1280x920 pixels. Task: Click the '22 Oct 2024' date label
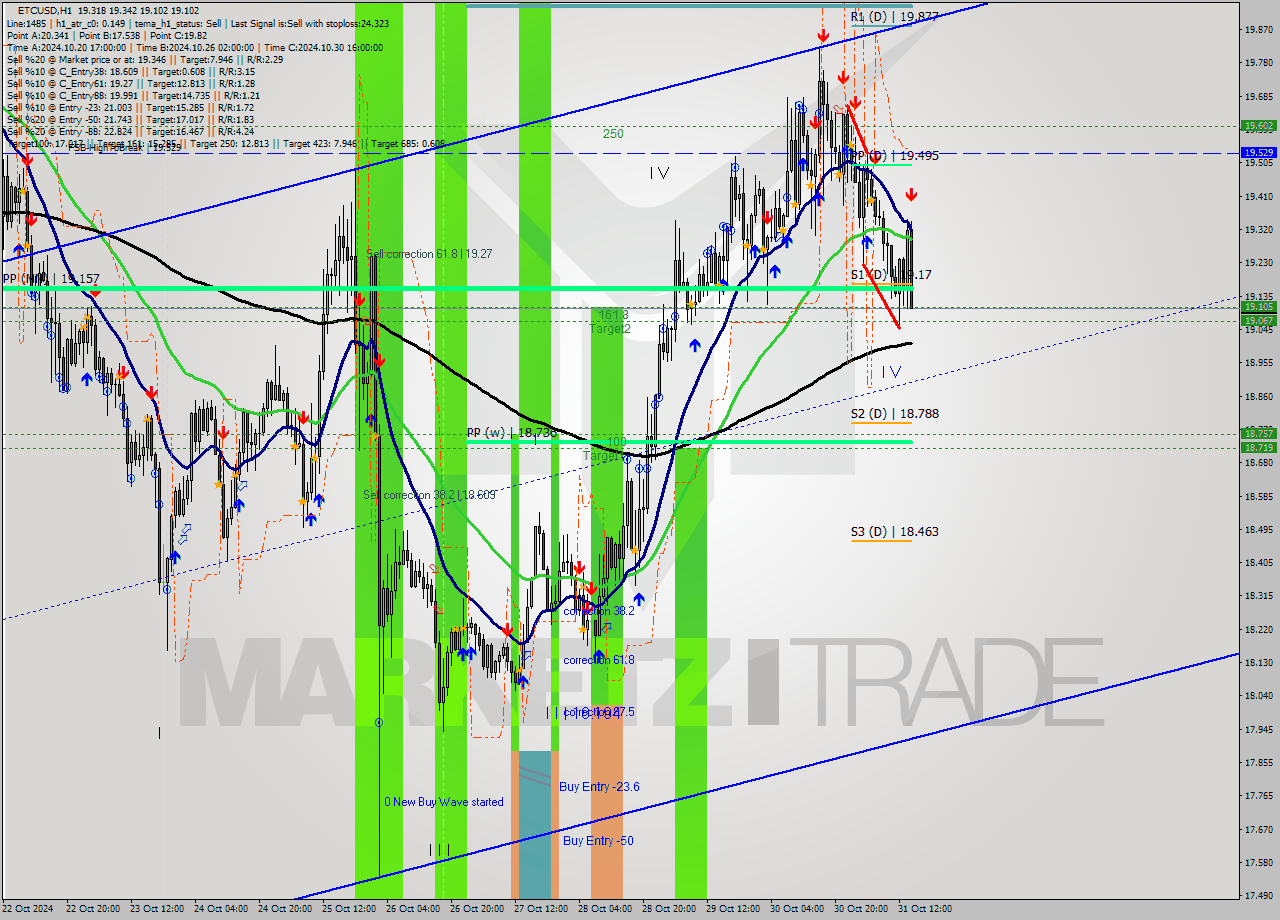(x=30, y=909)
